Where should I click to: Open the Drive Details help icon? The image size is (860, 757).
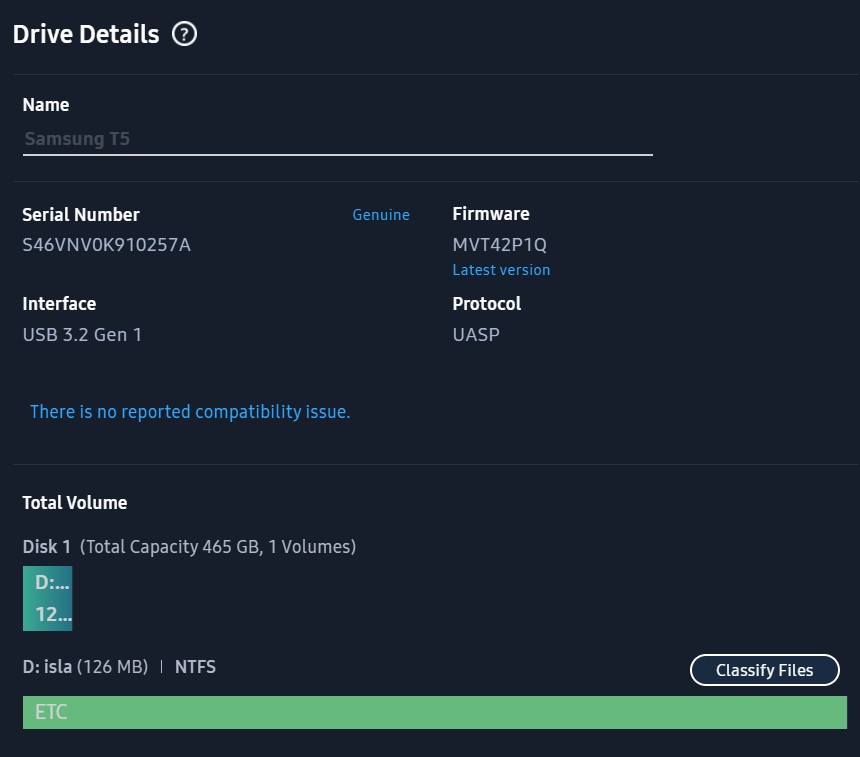(184, 34)
